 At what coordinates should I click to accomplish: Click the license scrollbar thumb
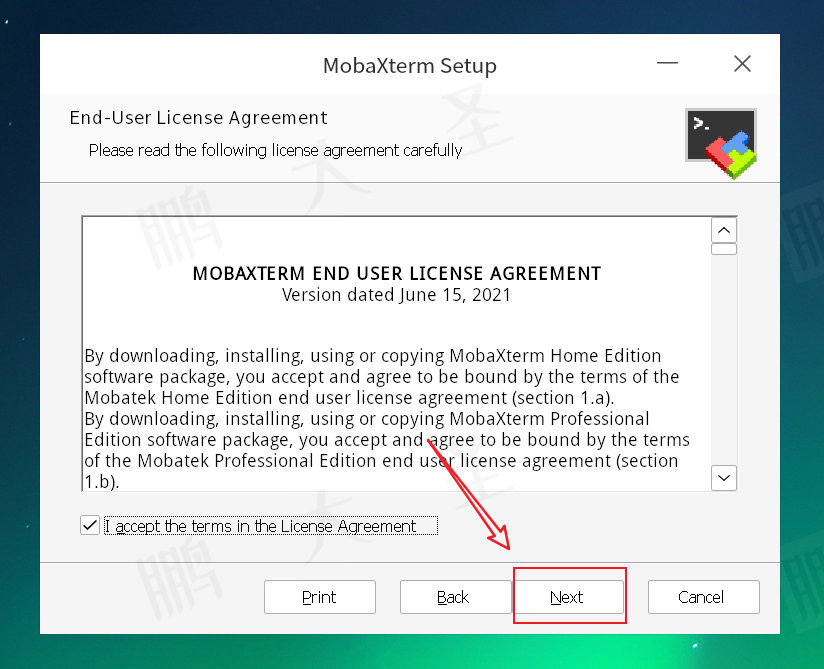724,249
